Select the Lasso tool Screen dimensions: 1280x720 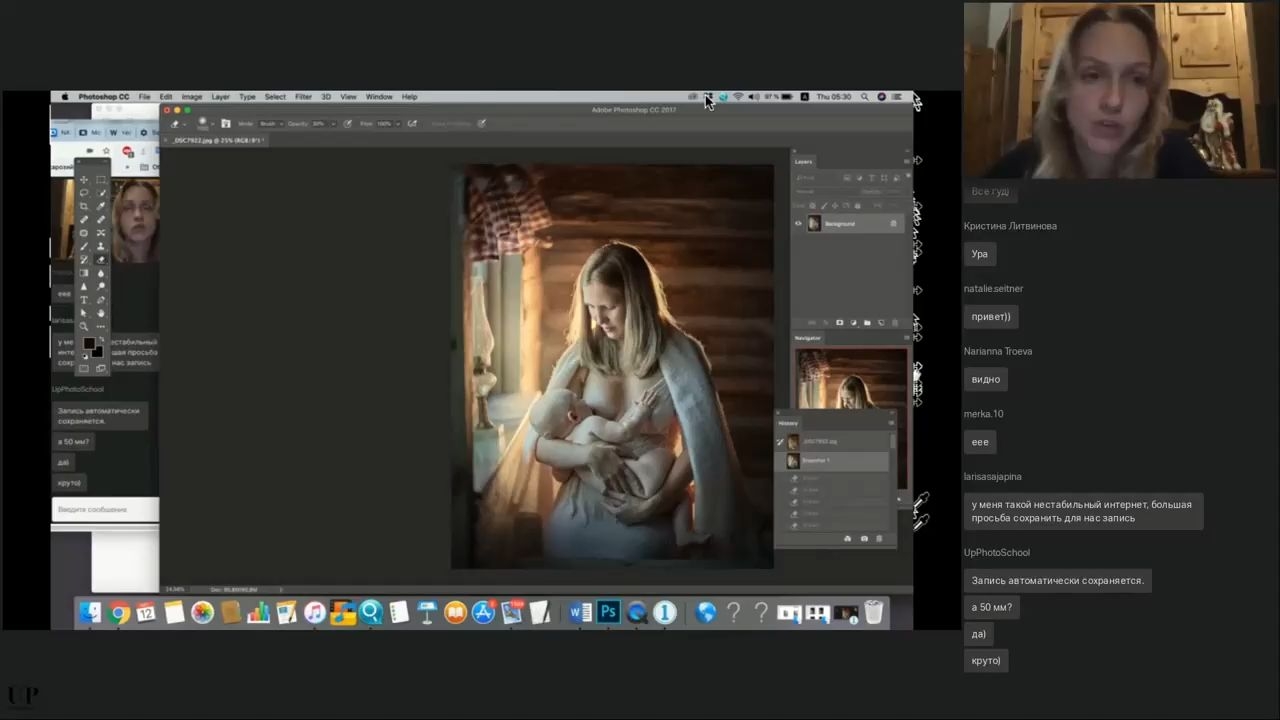pos(84,193)
